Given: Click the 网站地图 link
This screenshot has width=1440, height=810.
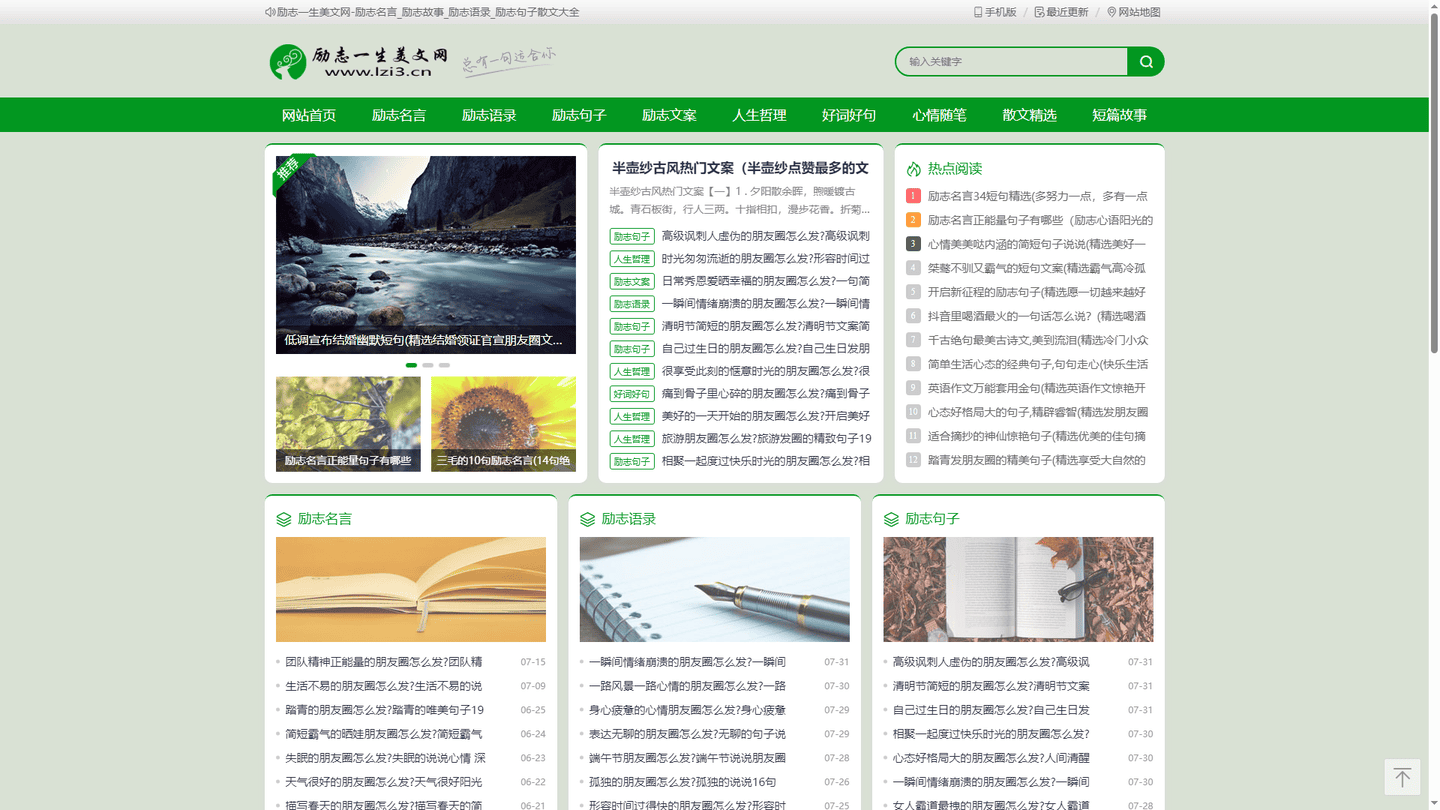Looking at the screenshot, I should (1139, 12).
